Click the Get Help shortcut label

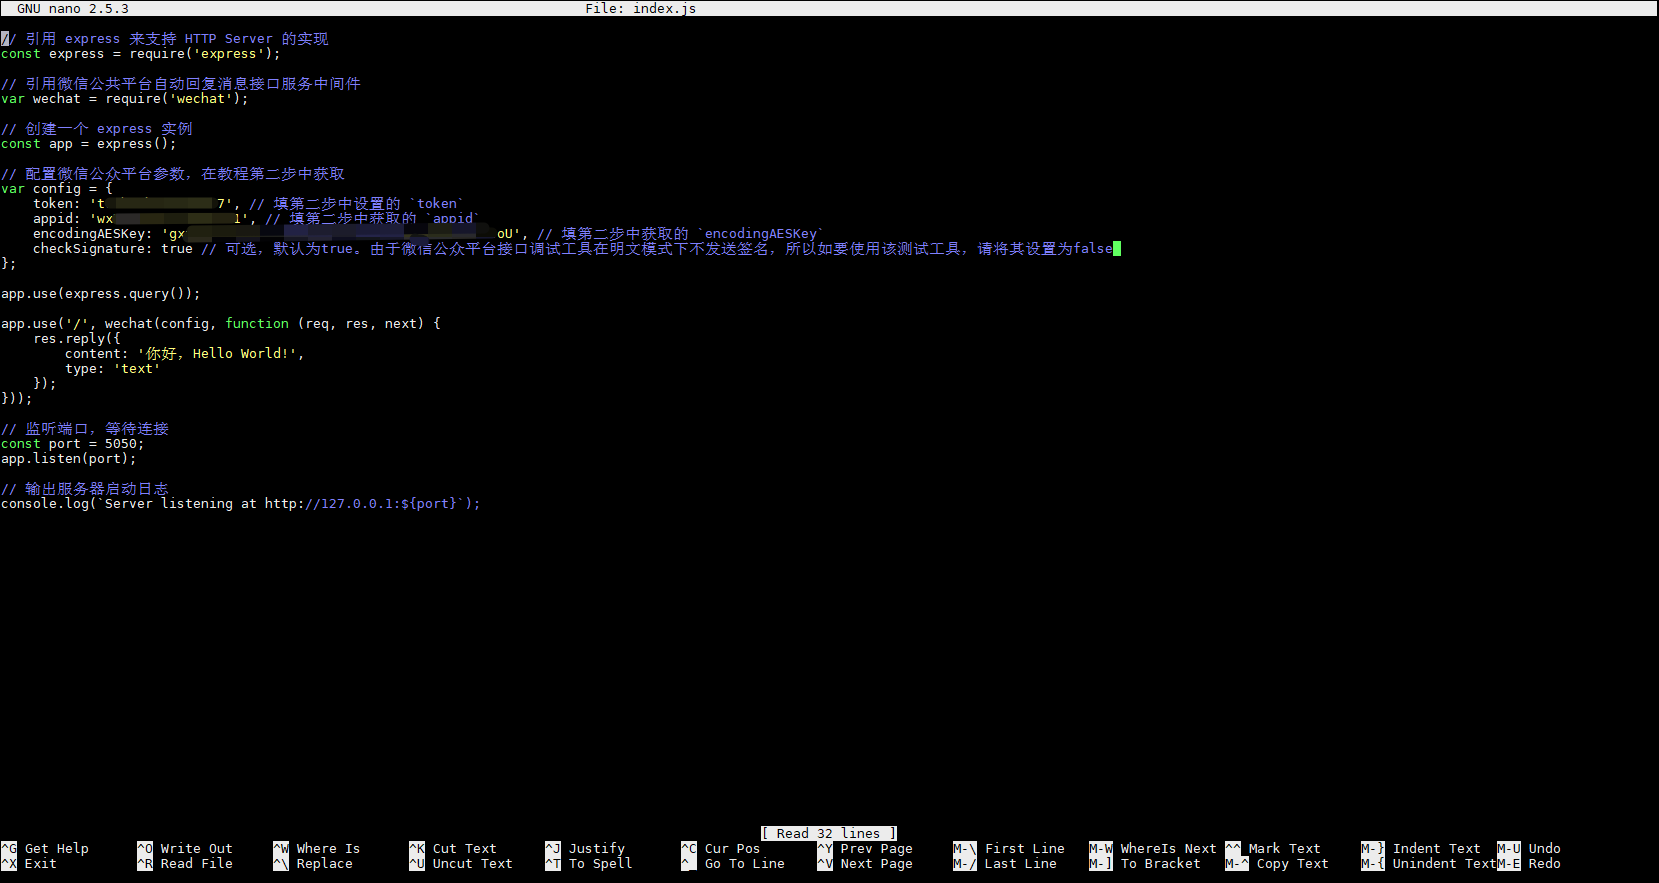point(56,848)
